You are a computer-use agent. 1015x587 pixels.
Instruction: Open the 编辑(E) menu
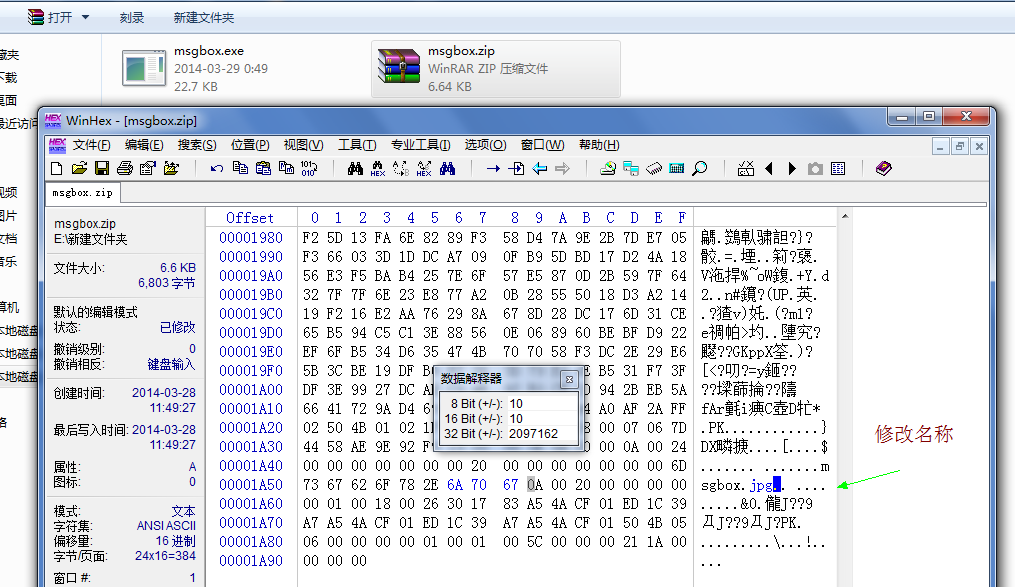click(x=144, y=145)
